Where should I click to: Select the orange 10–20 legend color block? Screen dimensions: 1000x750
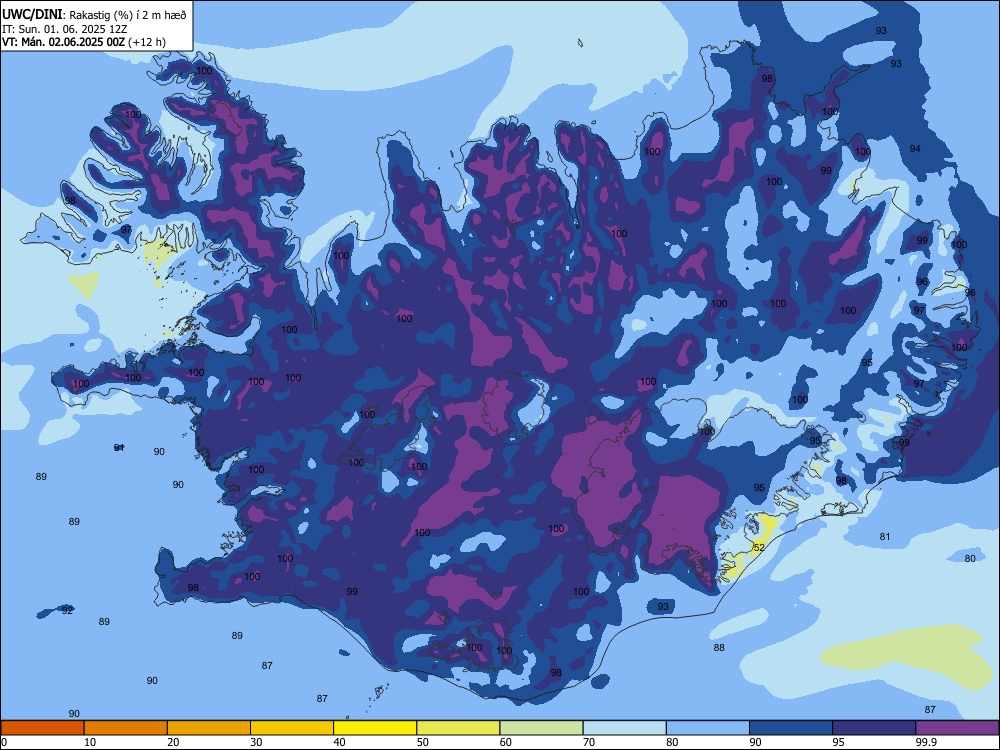coord(126,728)
